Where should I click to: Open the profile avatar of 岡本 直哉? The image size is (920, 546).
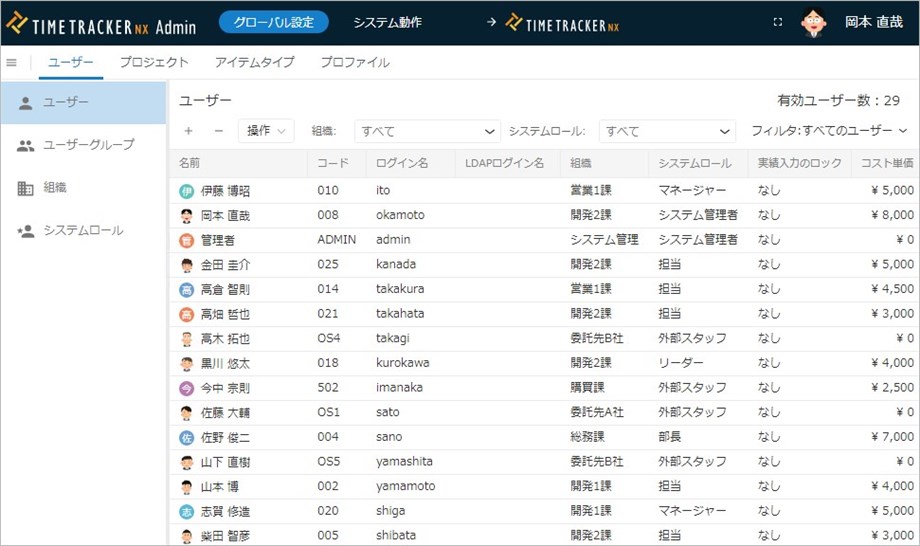[x=814, y=23]
